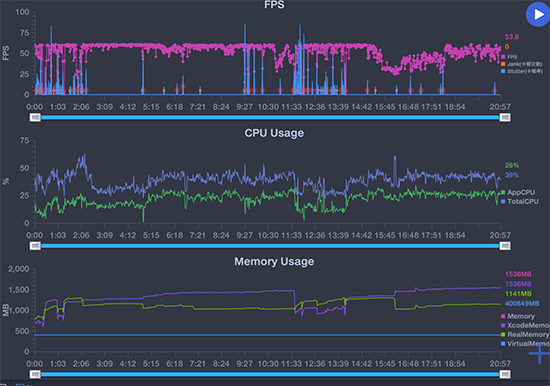Click CPU Usage right range handle

(x=505, y=246)
